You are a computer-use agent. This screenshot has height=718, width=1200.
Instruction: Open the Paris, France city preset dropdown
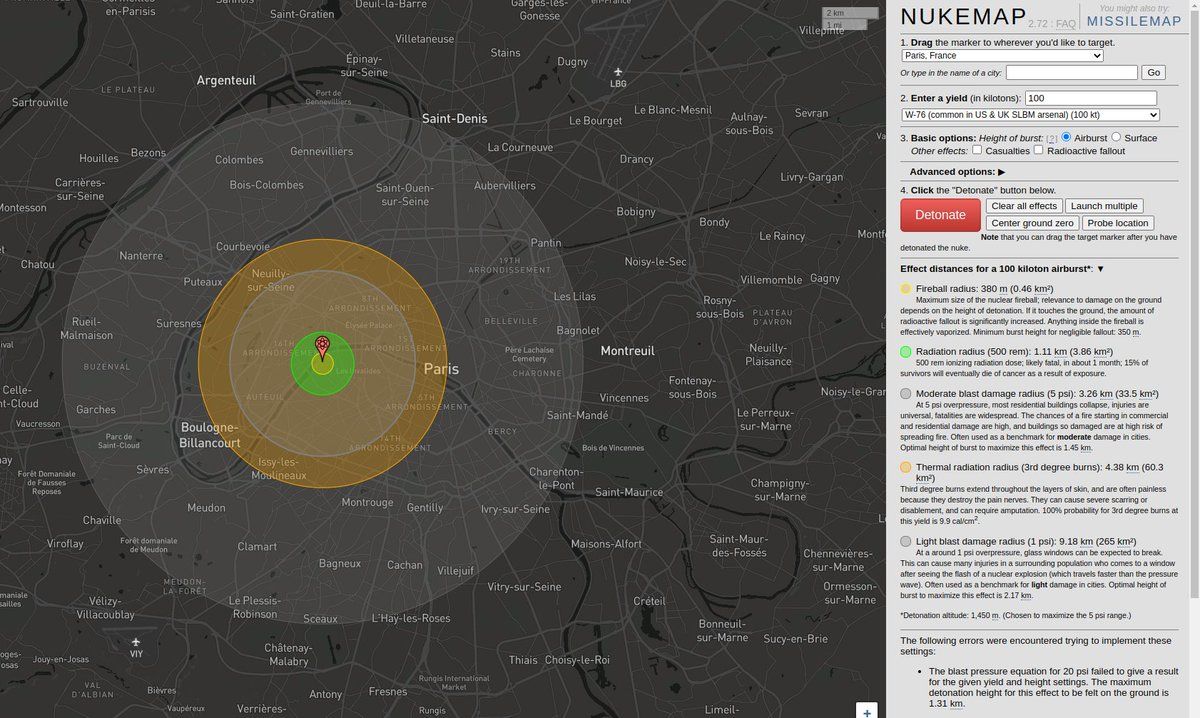1001,56
